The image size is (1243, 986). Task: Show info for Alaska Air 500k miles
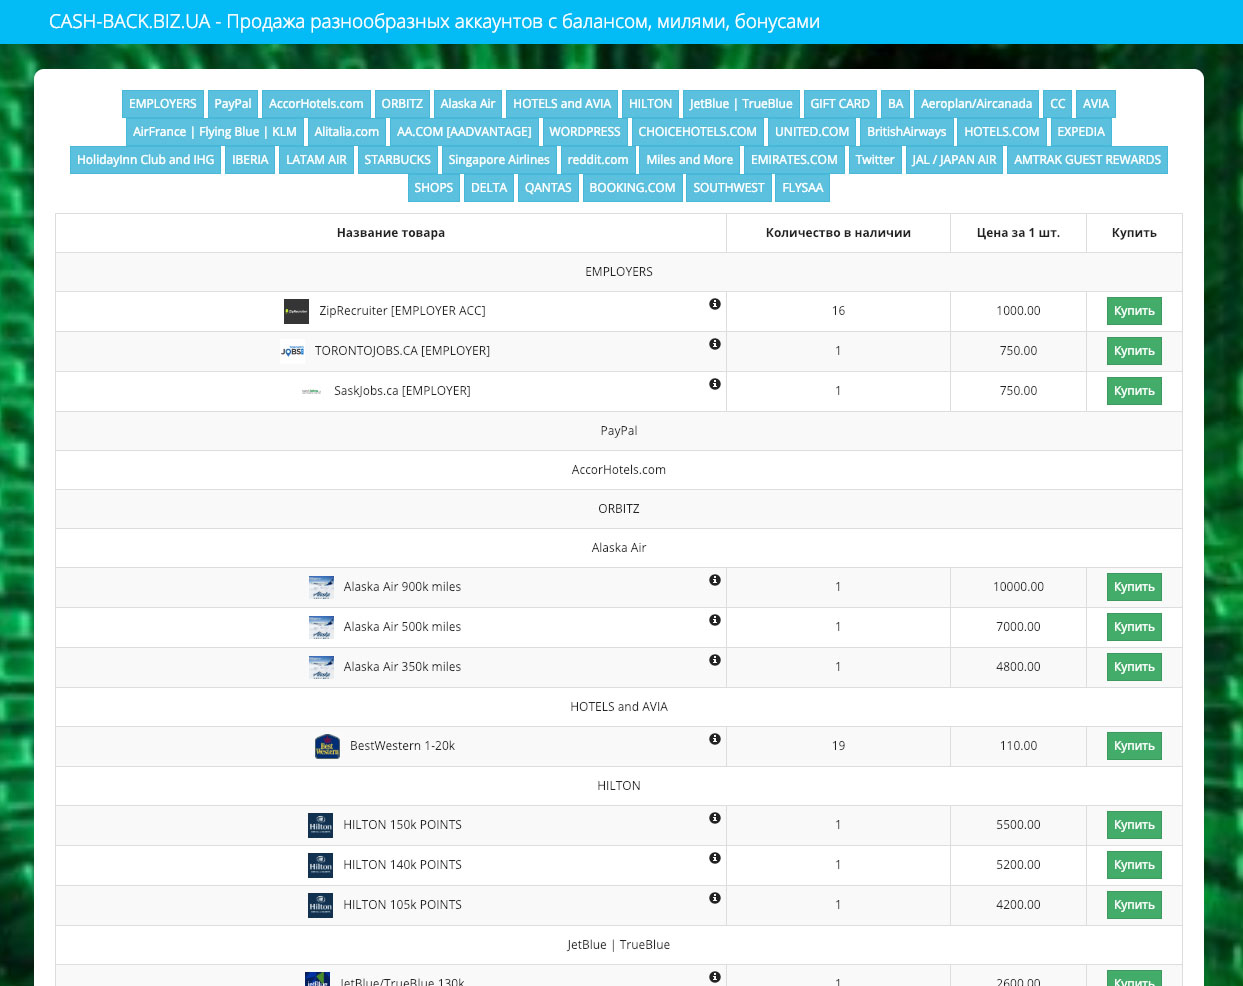click(715, 620)
